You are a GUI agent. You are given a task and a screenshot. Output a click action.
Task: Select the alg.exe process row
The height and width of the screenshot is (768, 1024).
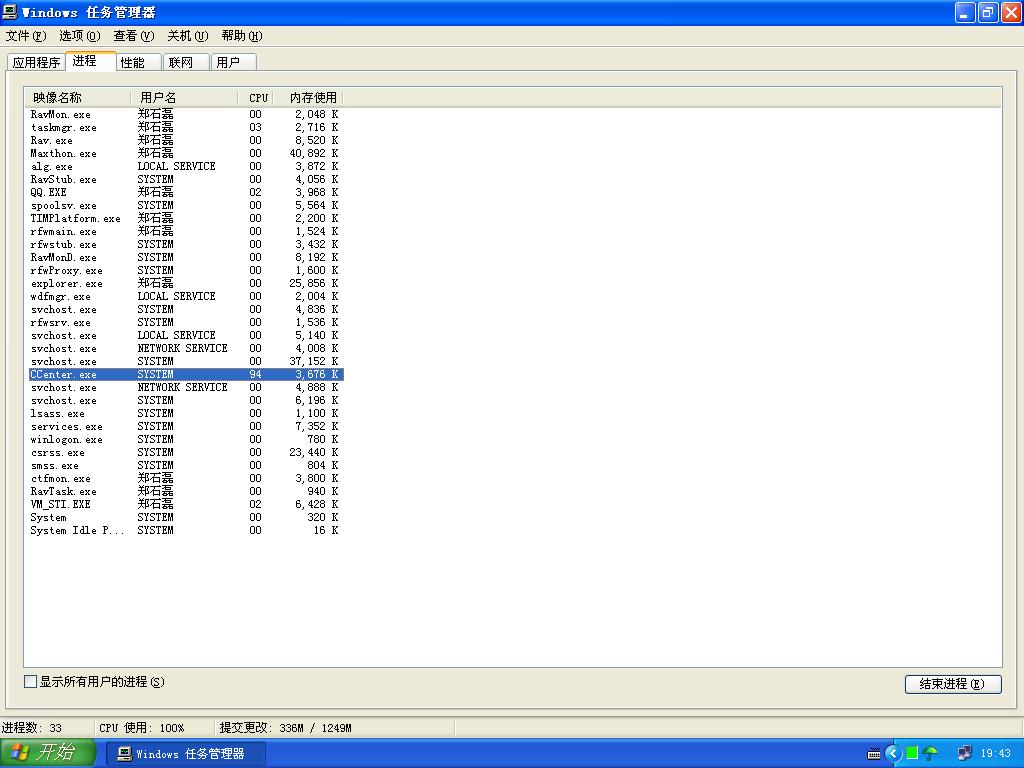[x=185, y=167]
